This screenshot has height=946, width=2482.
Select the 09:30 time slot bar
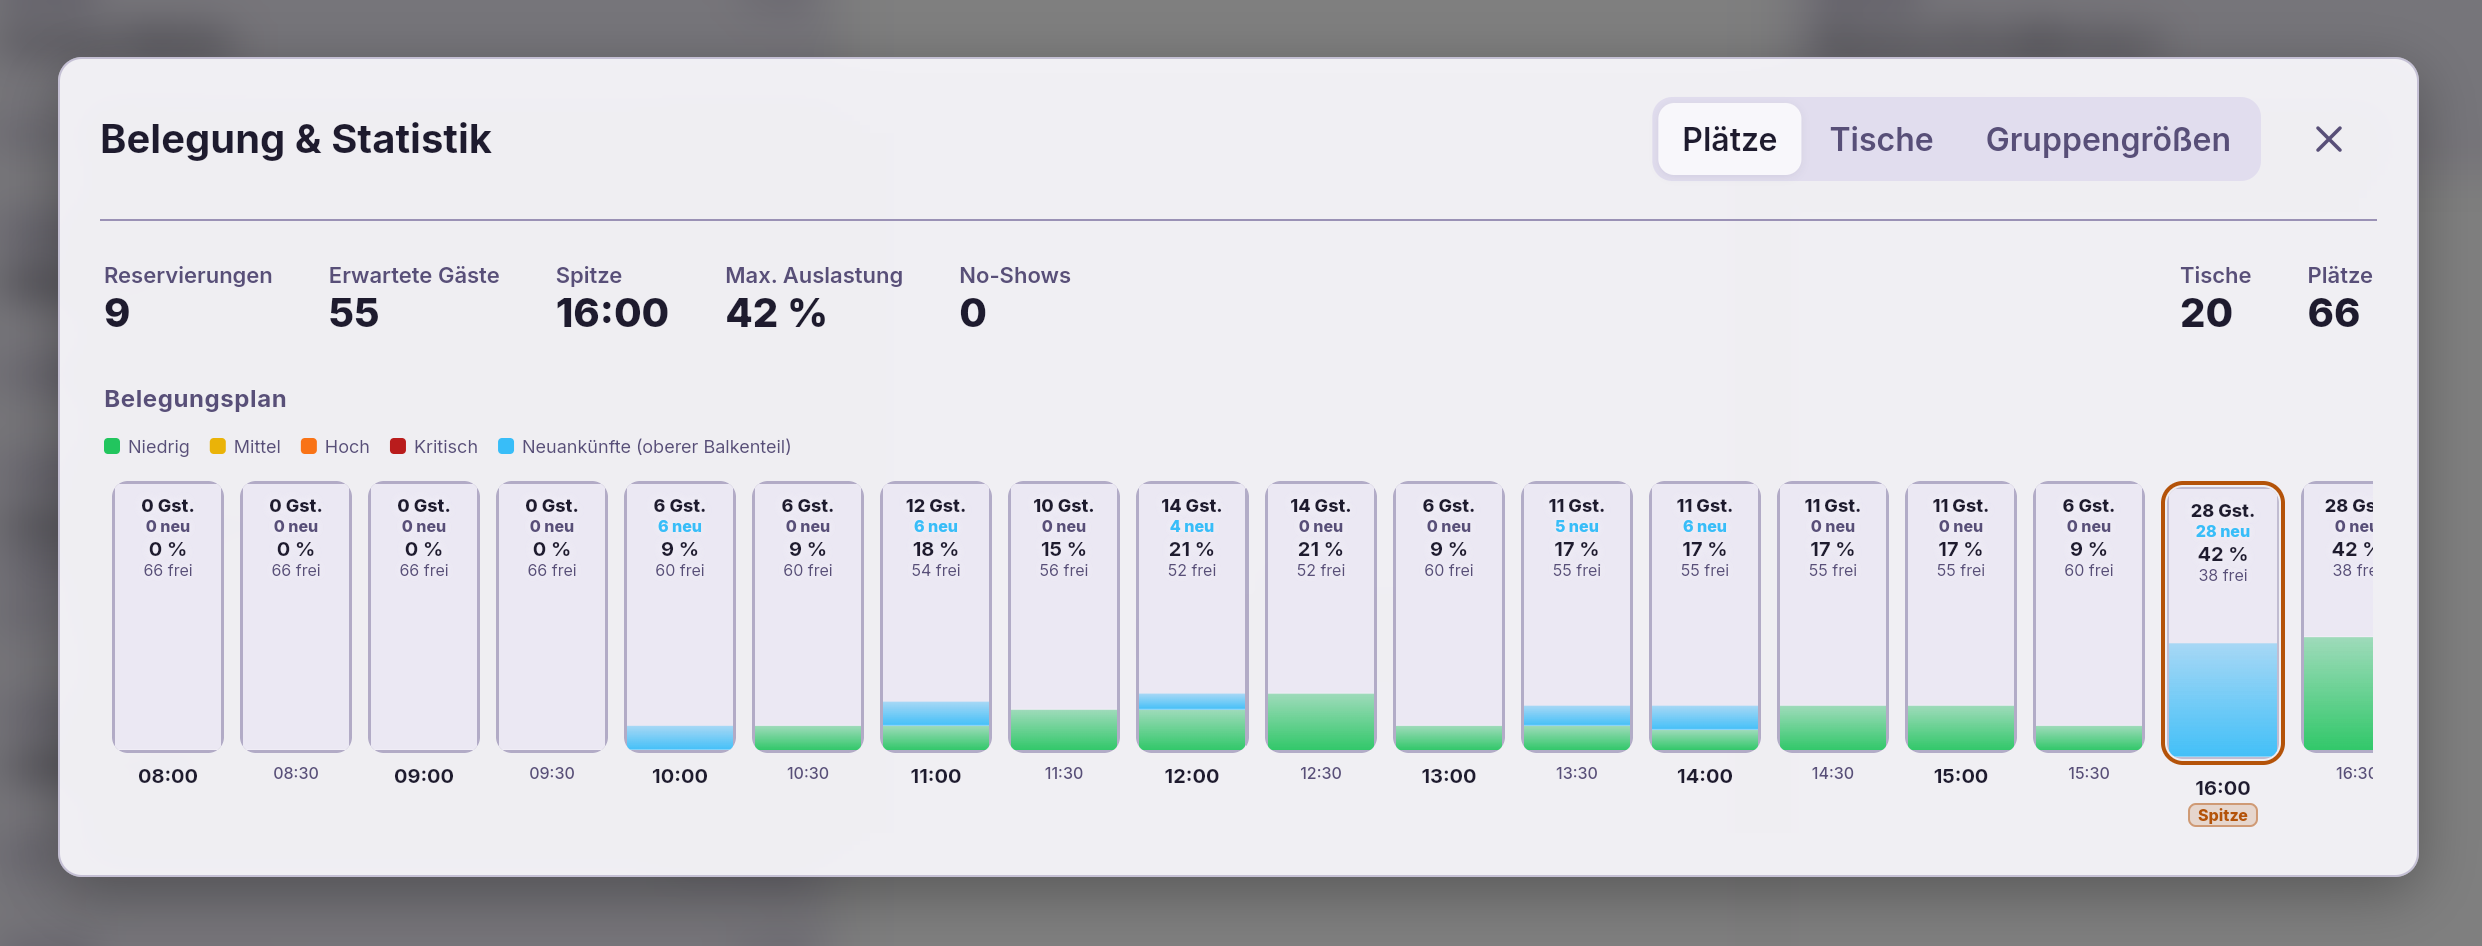[552, 617]
